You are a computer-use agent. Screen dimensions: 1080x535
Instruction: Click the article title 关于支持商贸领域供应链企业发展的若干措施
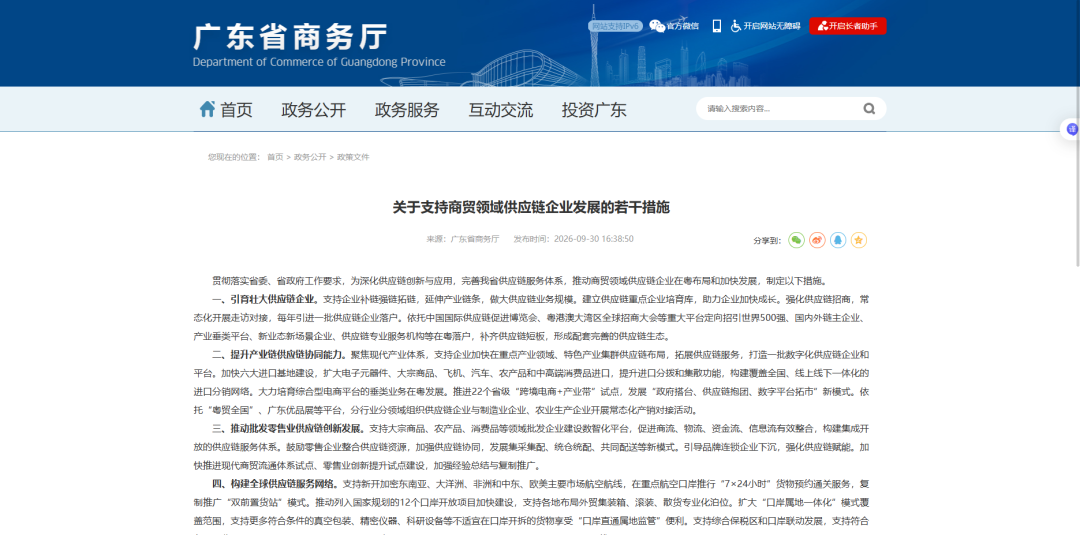pyautogui.click(x=531, y=207)
